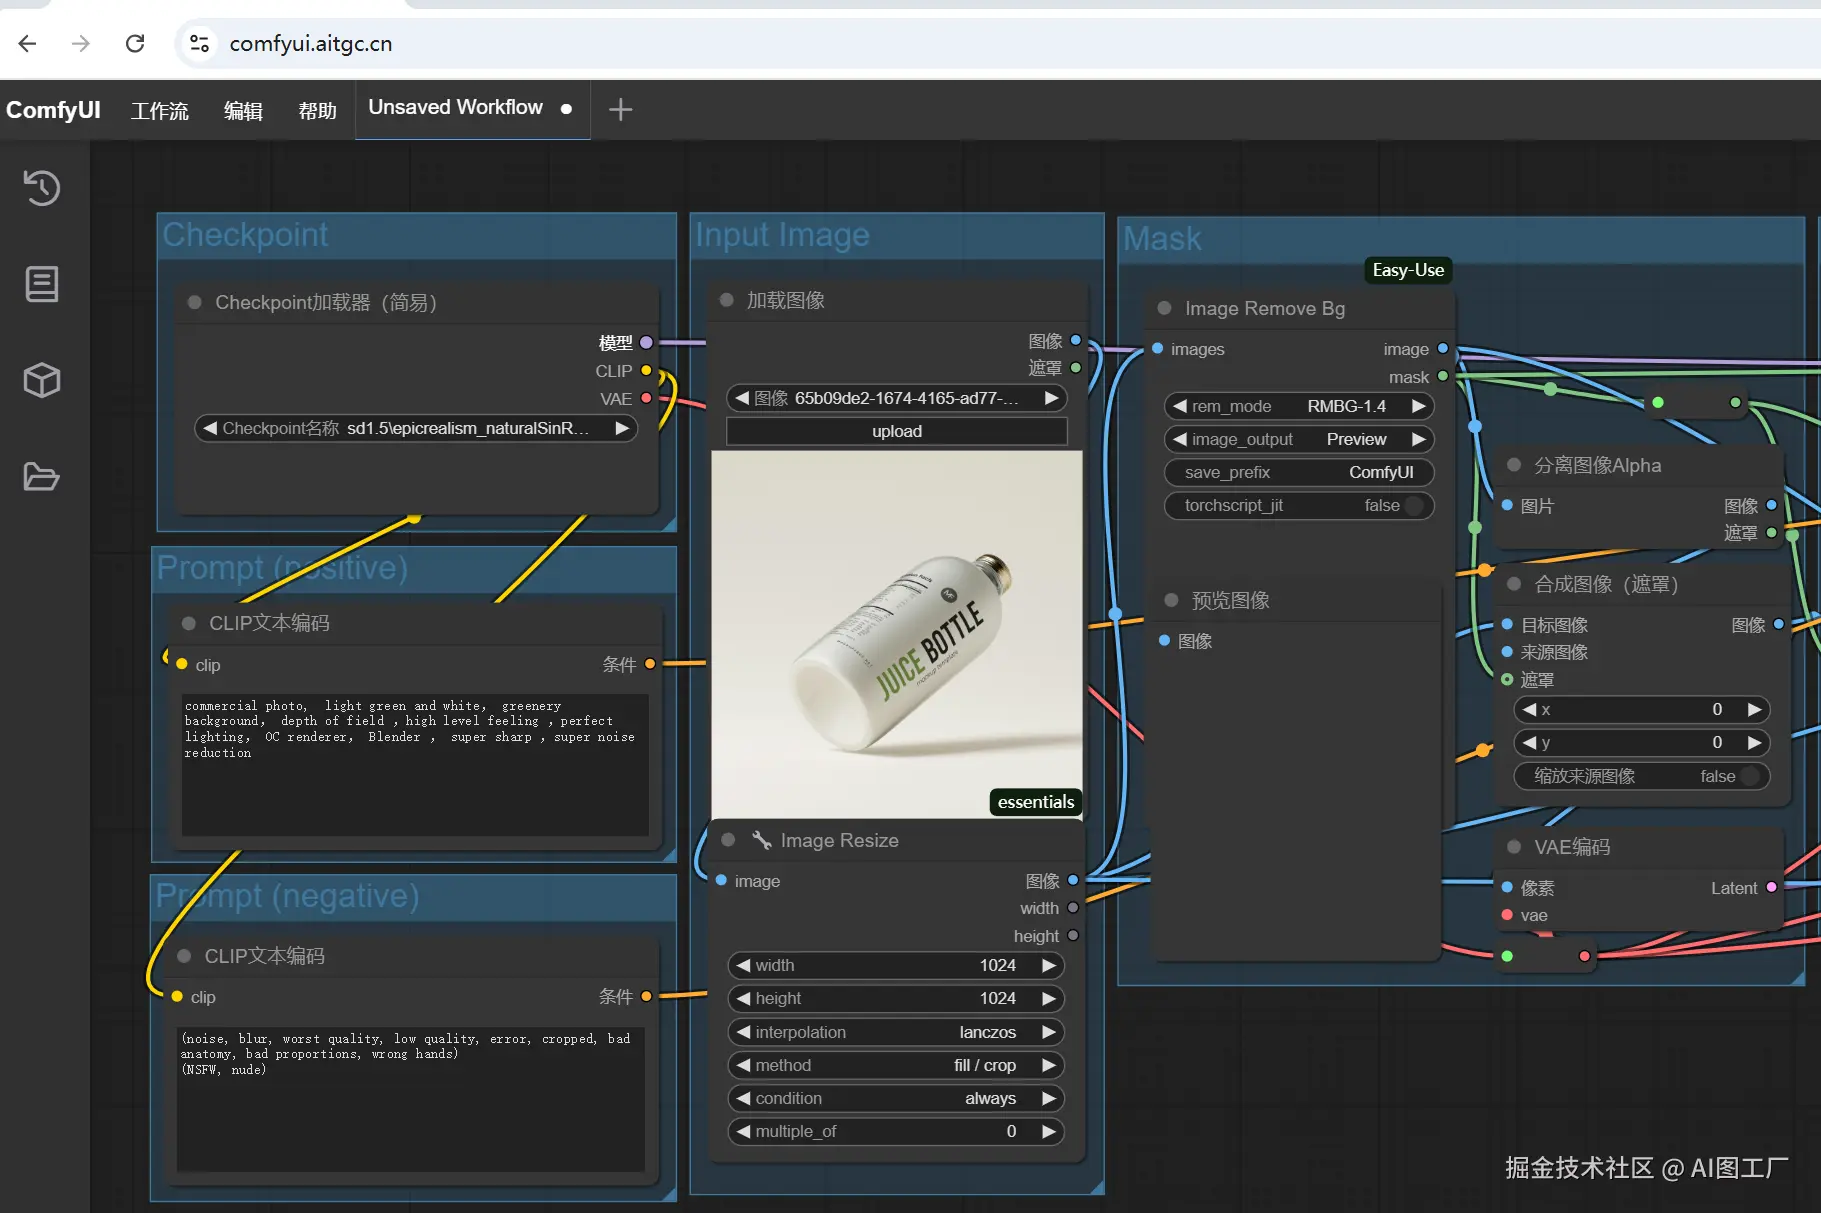Open the rem_mode RMBG-1.4 selector
The image size is (1821, 1213).
[x=1298, y=406]
